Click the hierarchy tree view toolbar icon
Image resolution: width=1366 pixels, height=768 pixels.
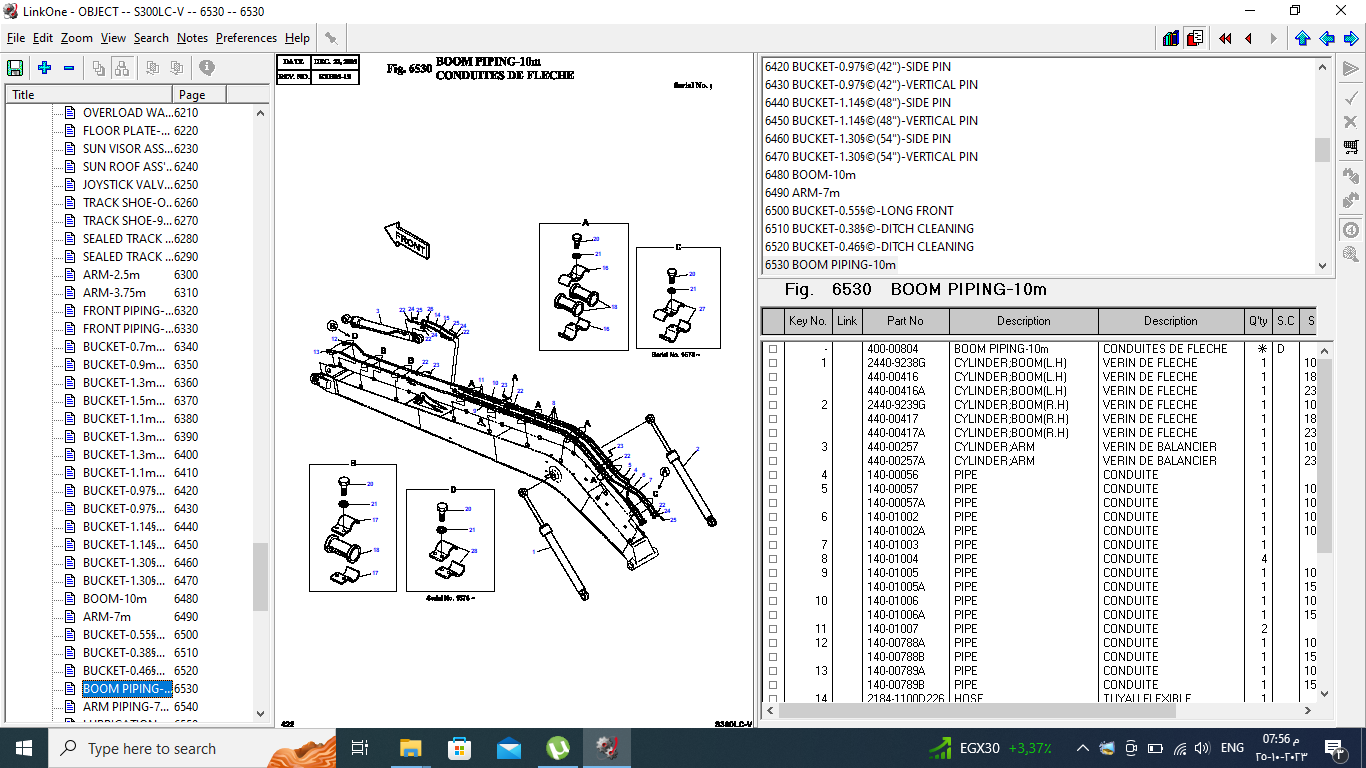121,68
